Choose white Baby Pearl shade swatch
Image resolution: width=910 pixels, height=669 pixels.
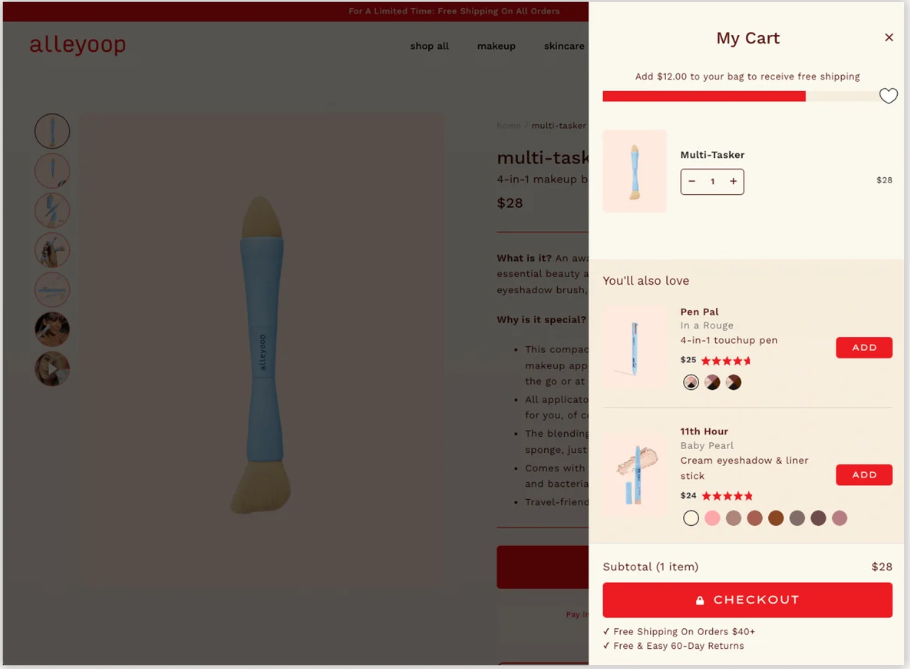[x=691, y=518]
